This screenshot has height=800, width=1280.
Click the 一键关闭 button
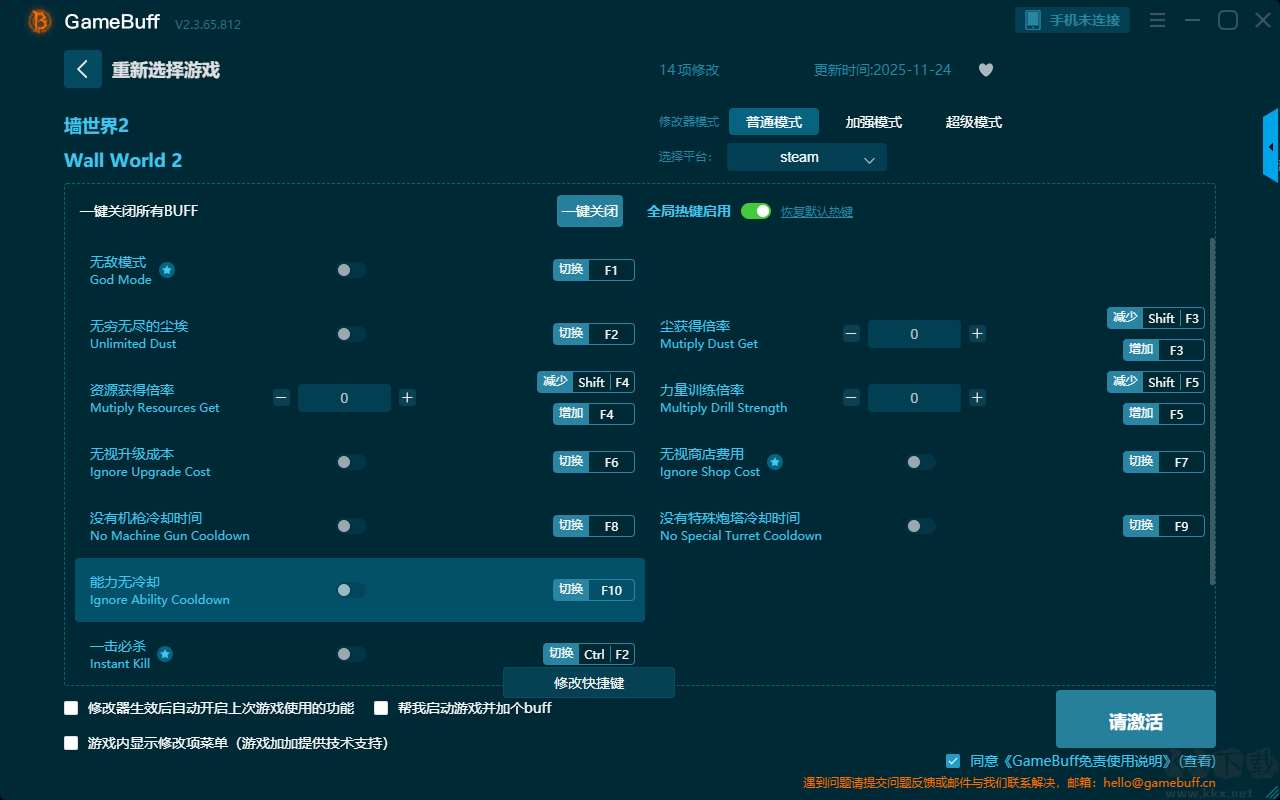(590, 211)
